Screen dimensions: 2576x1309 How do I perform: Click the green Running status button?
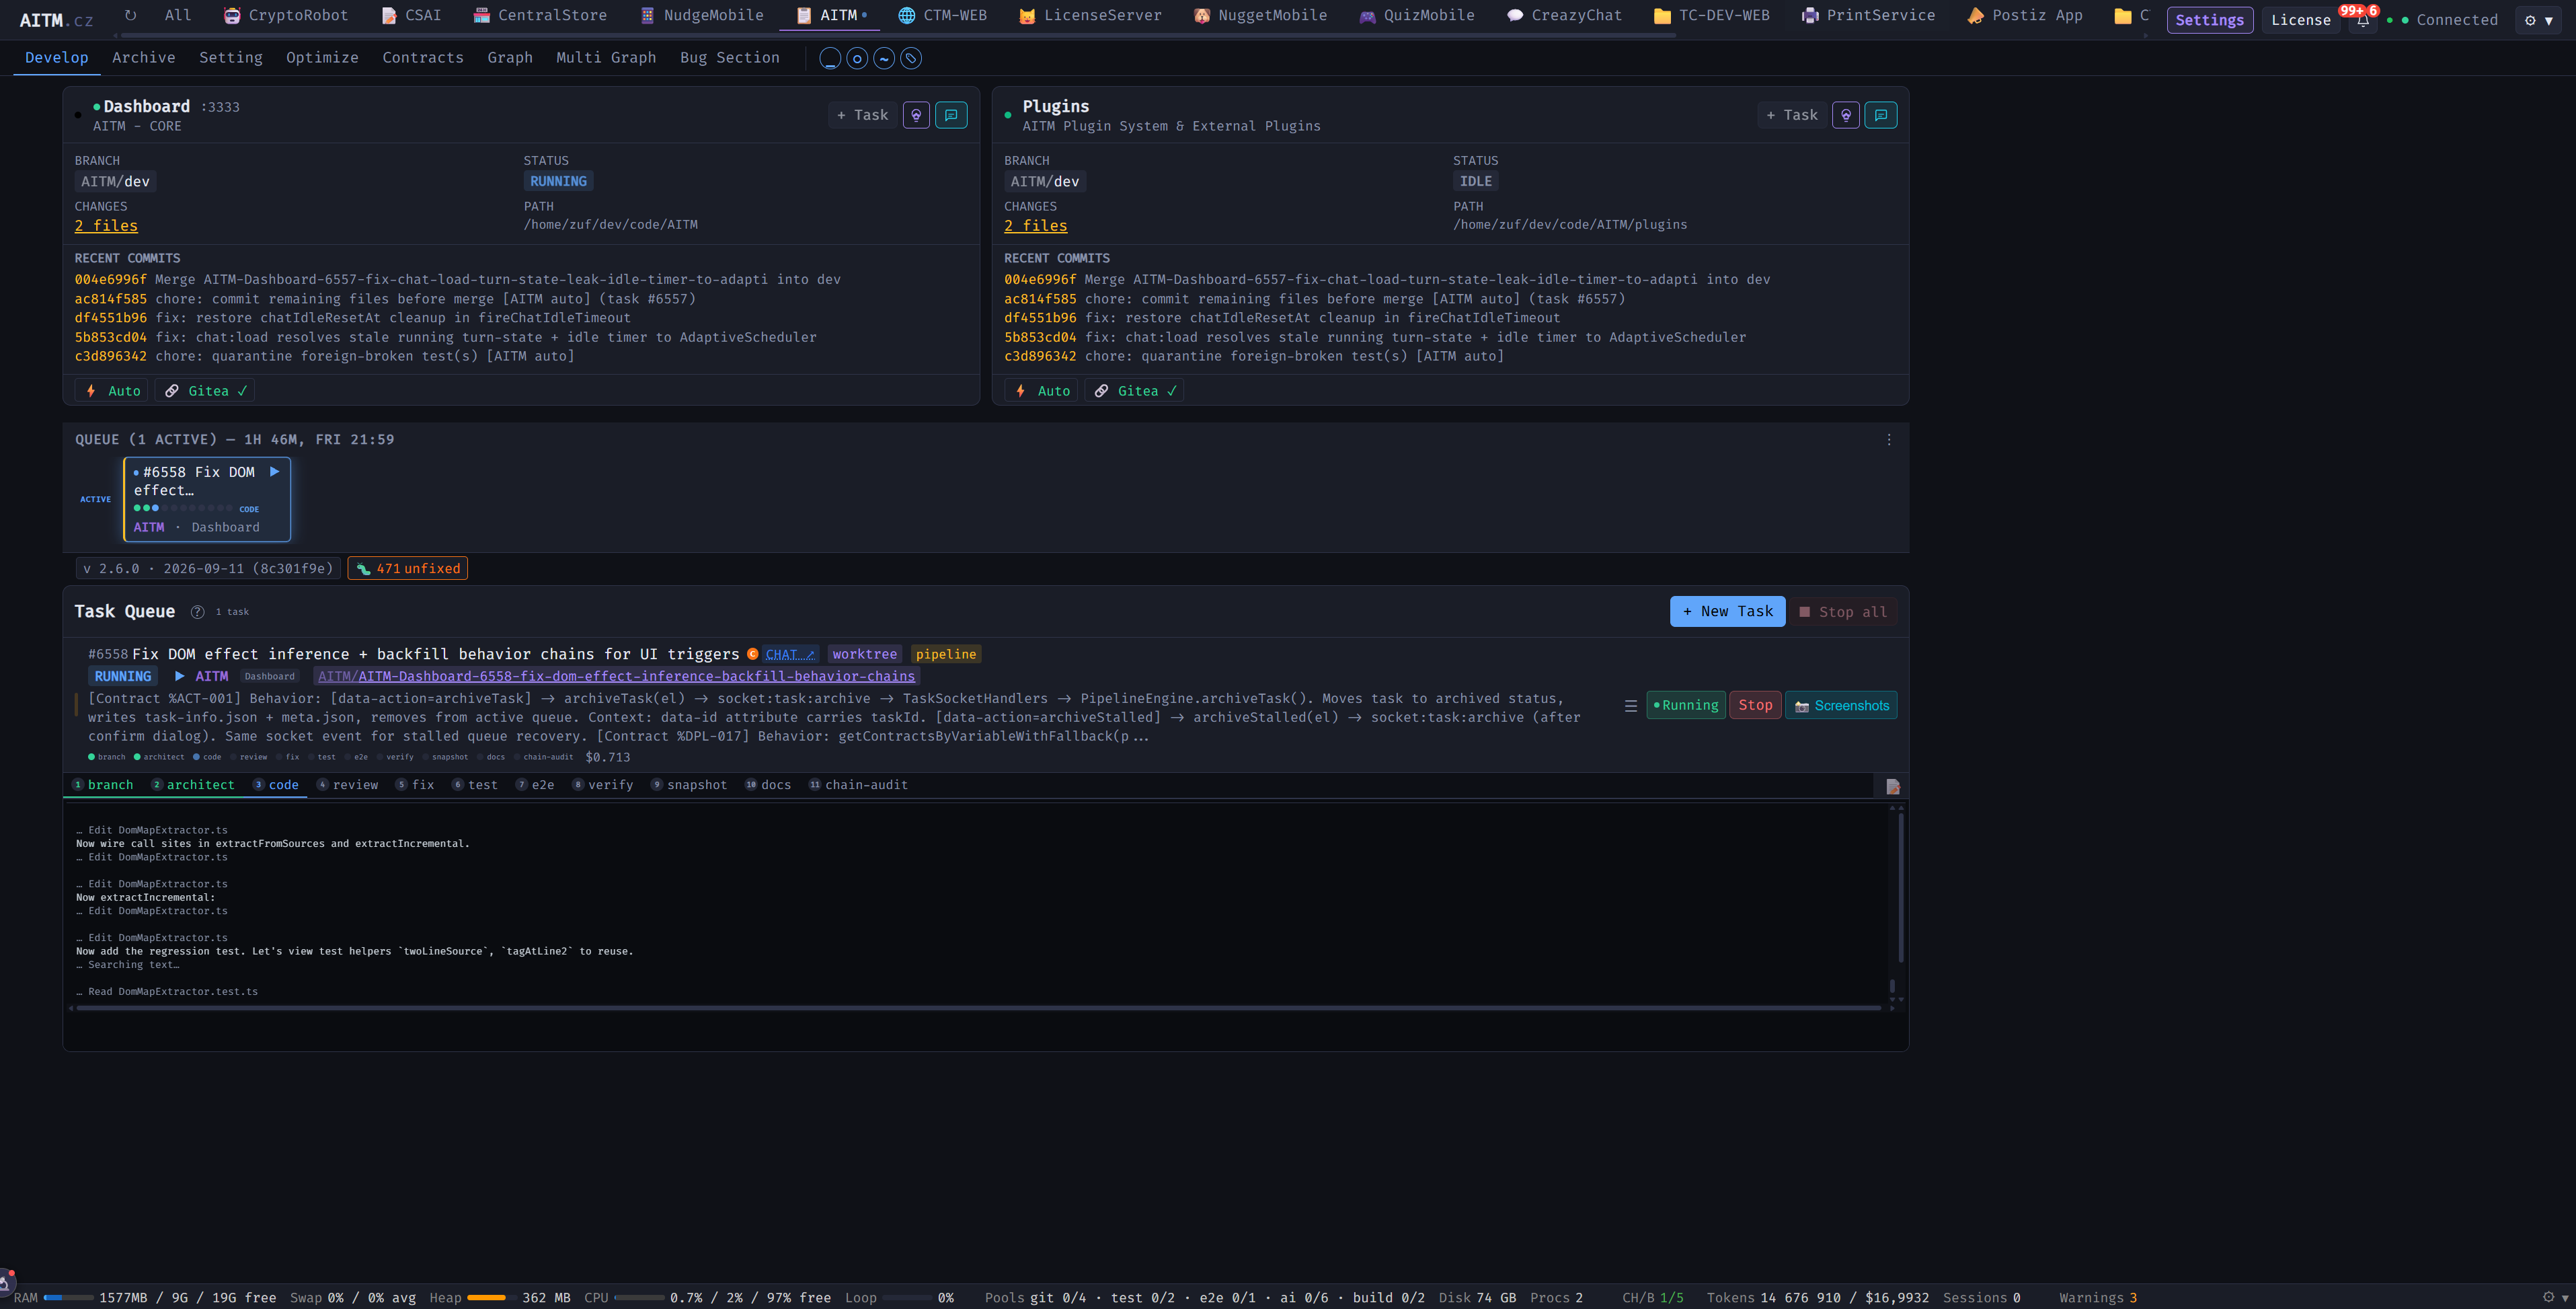click(1686, 705)
